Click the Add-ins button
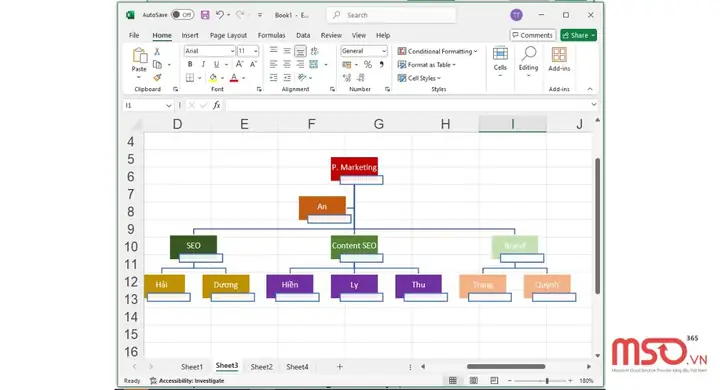This screenshot has width=720, height=390. point(559,60)
